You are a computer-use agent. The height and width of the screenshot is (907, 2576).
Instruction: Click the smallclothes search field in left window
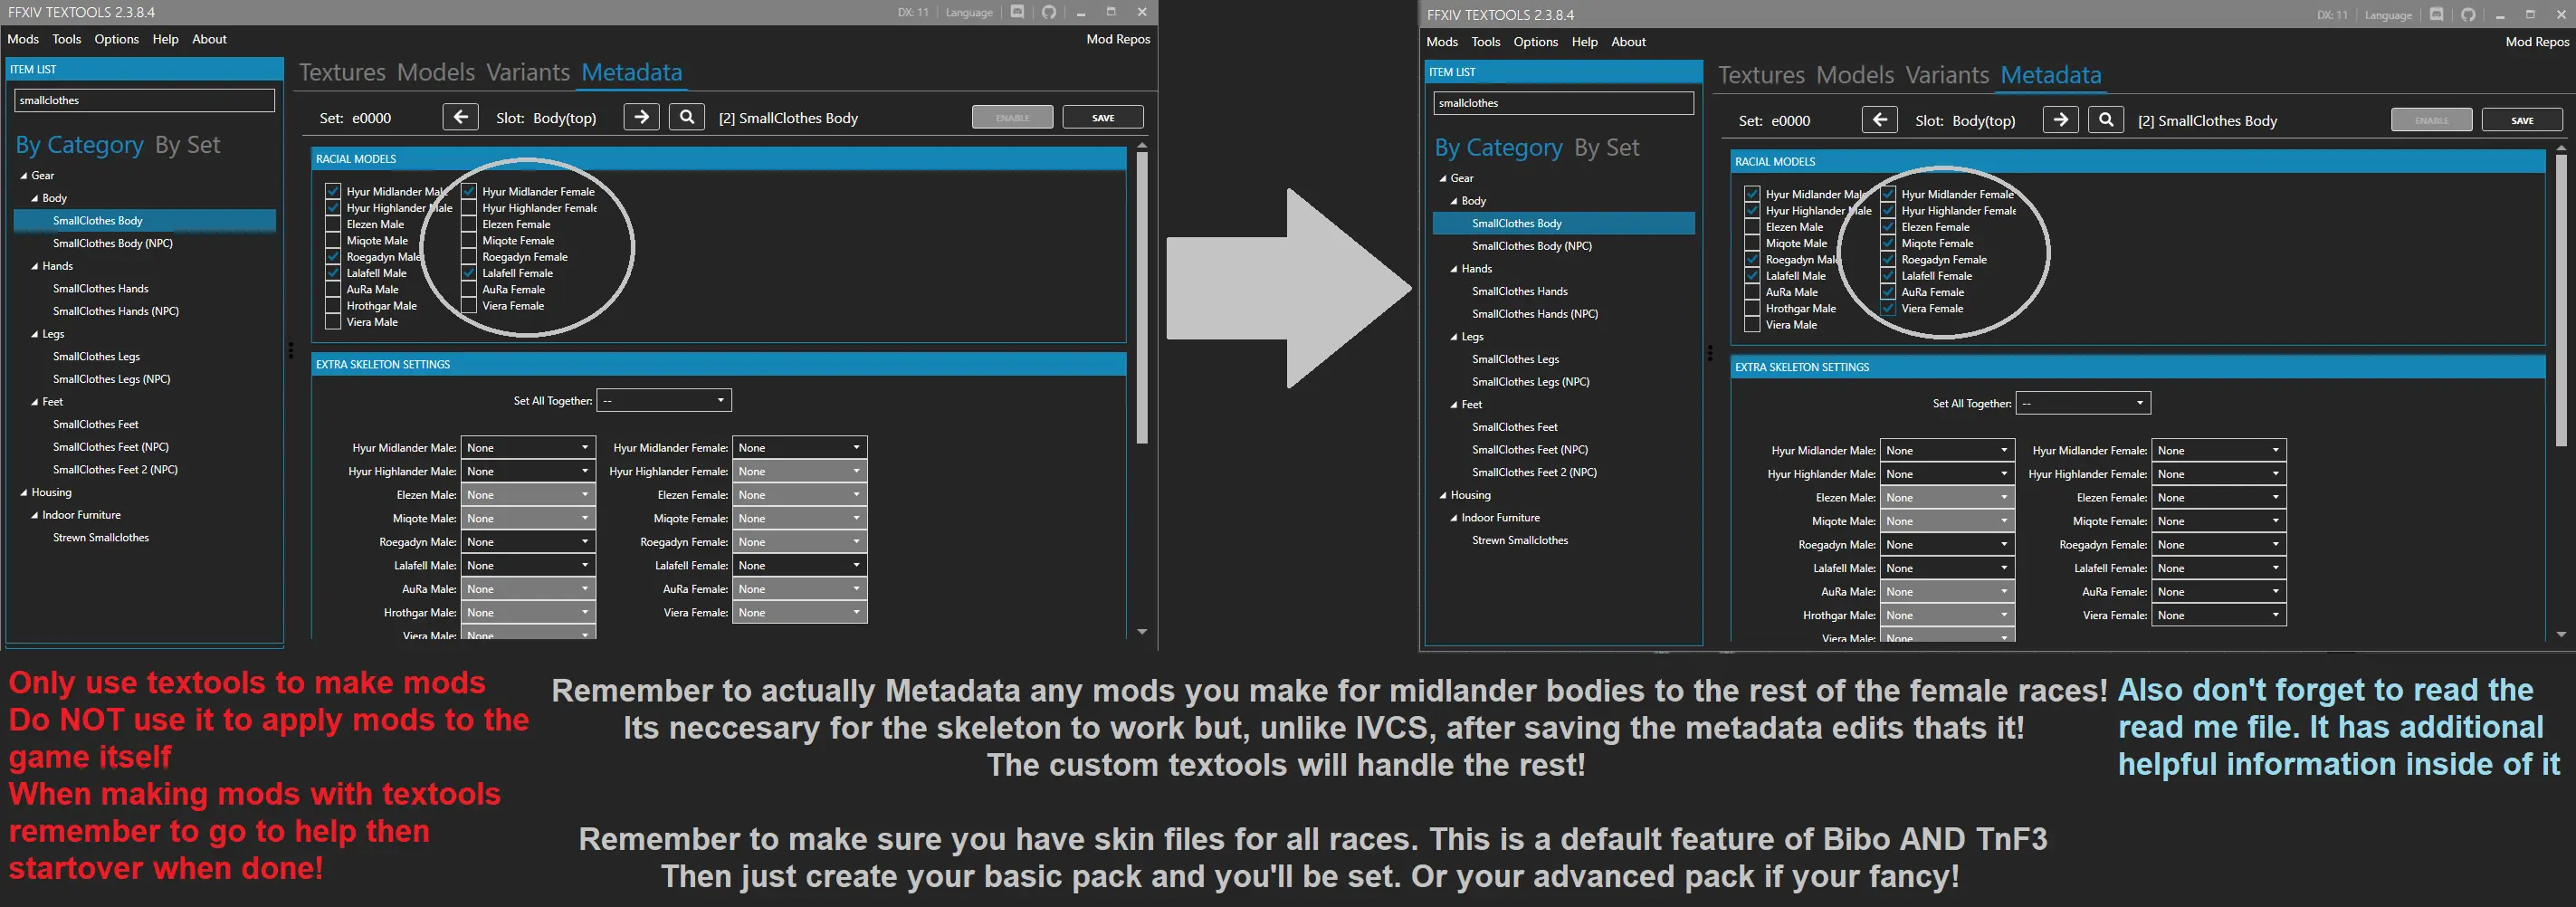tap(144, 100)
